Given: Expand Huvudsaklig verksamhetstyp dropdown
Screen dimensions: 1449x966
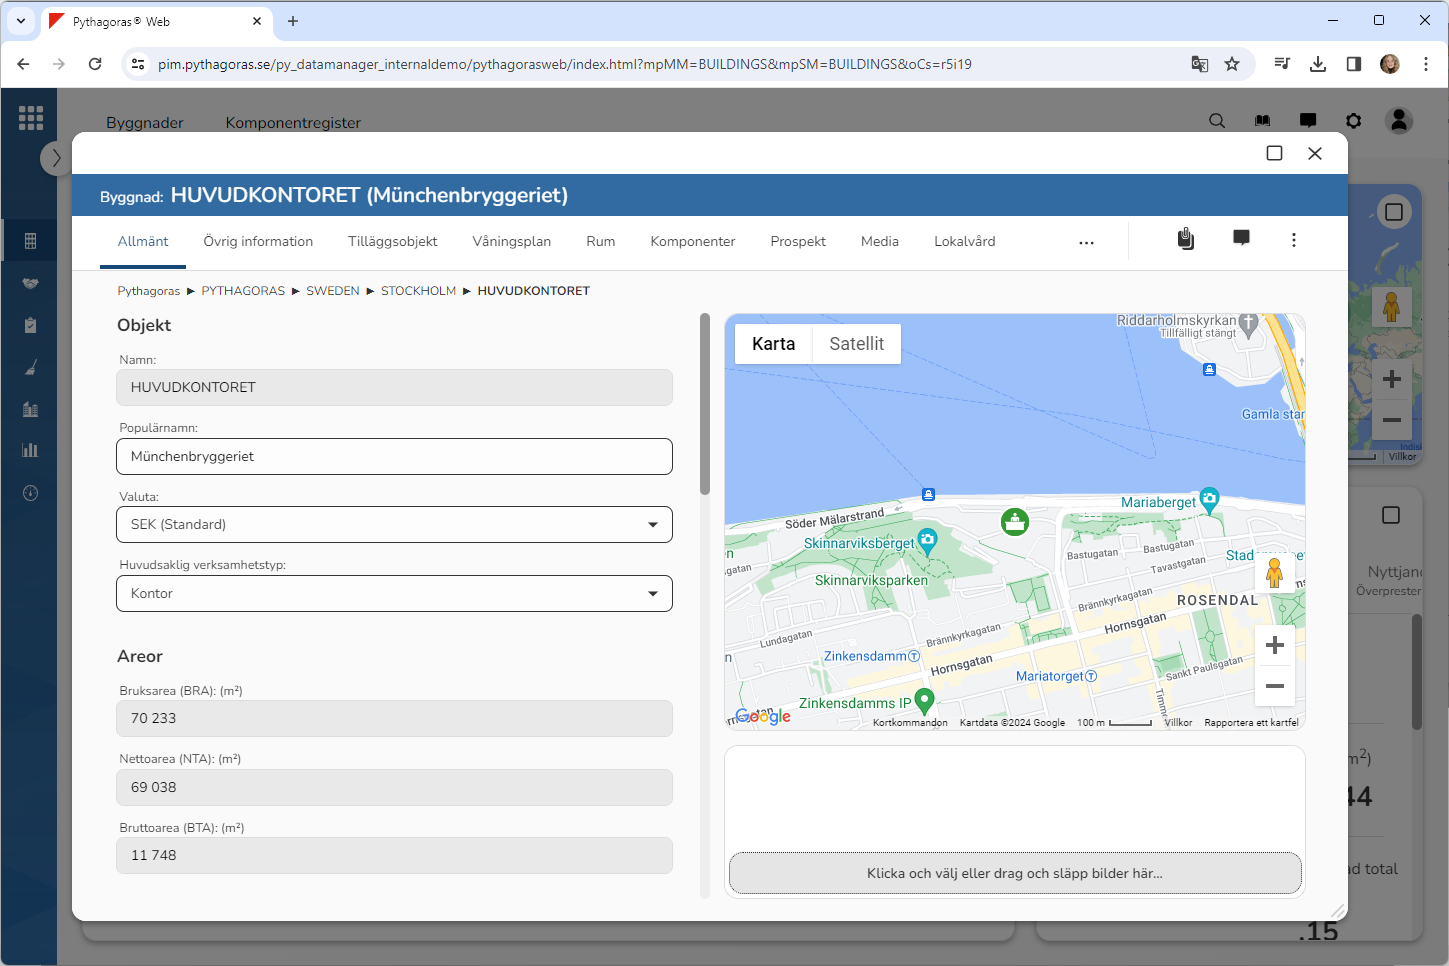Looking at the screenshot, I should pyautogui.click(x=394, y=594).
